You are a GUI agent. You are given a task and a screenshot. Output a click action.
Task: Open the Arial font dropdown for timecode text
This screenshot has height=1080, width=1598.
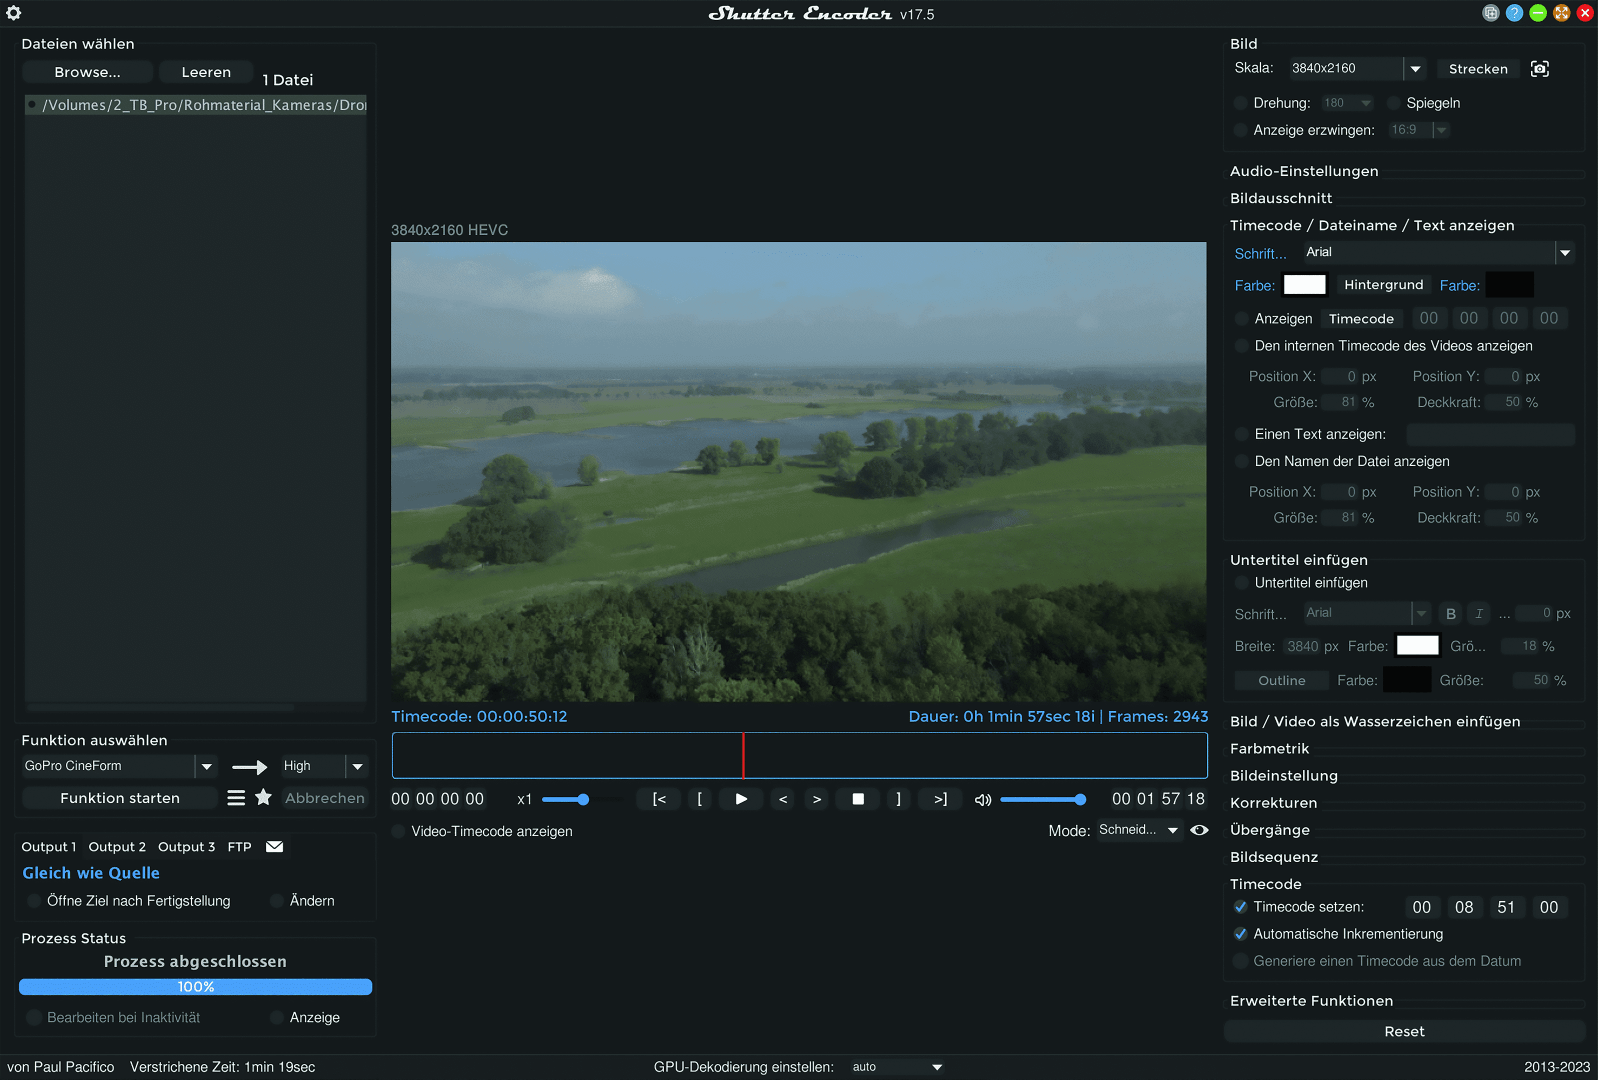[1565, 253]
